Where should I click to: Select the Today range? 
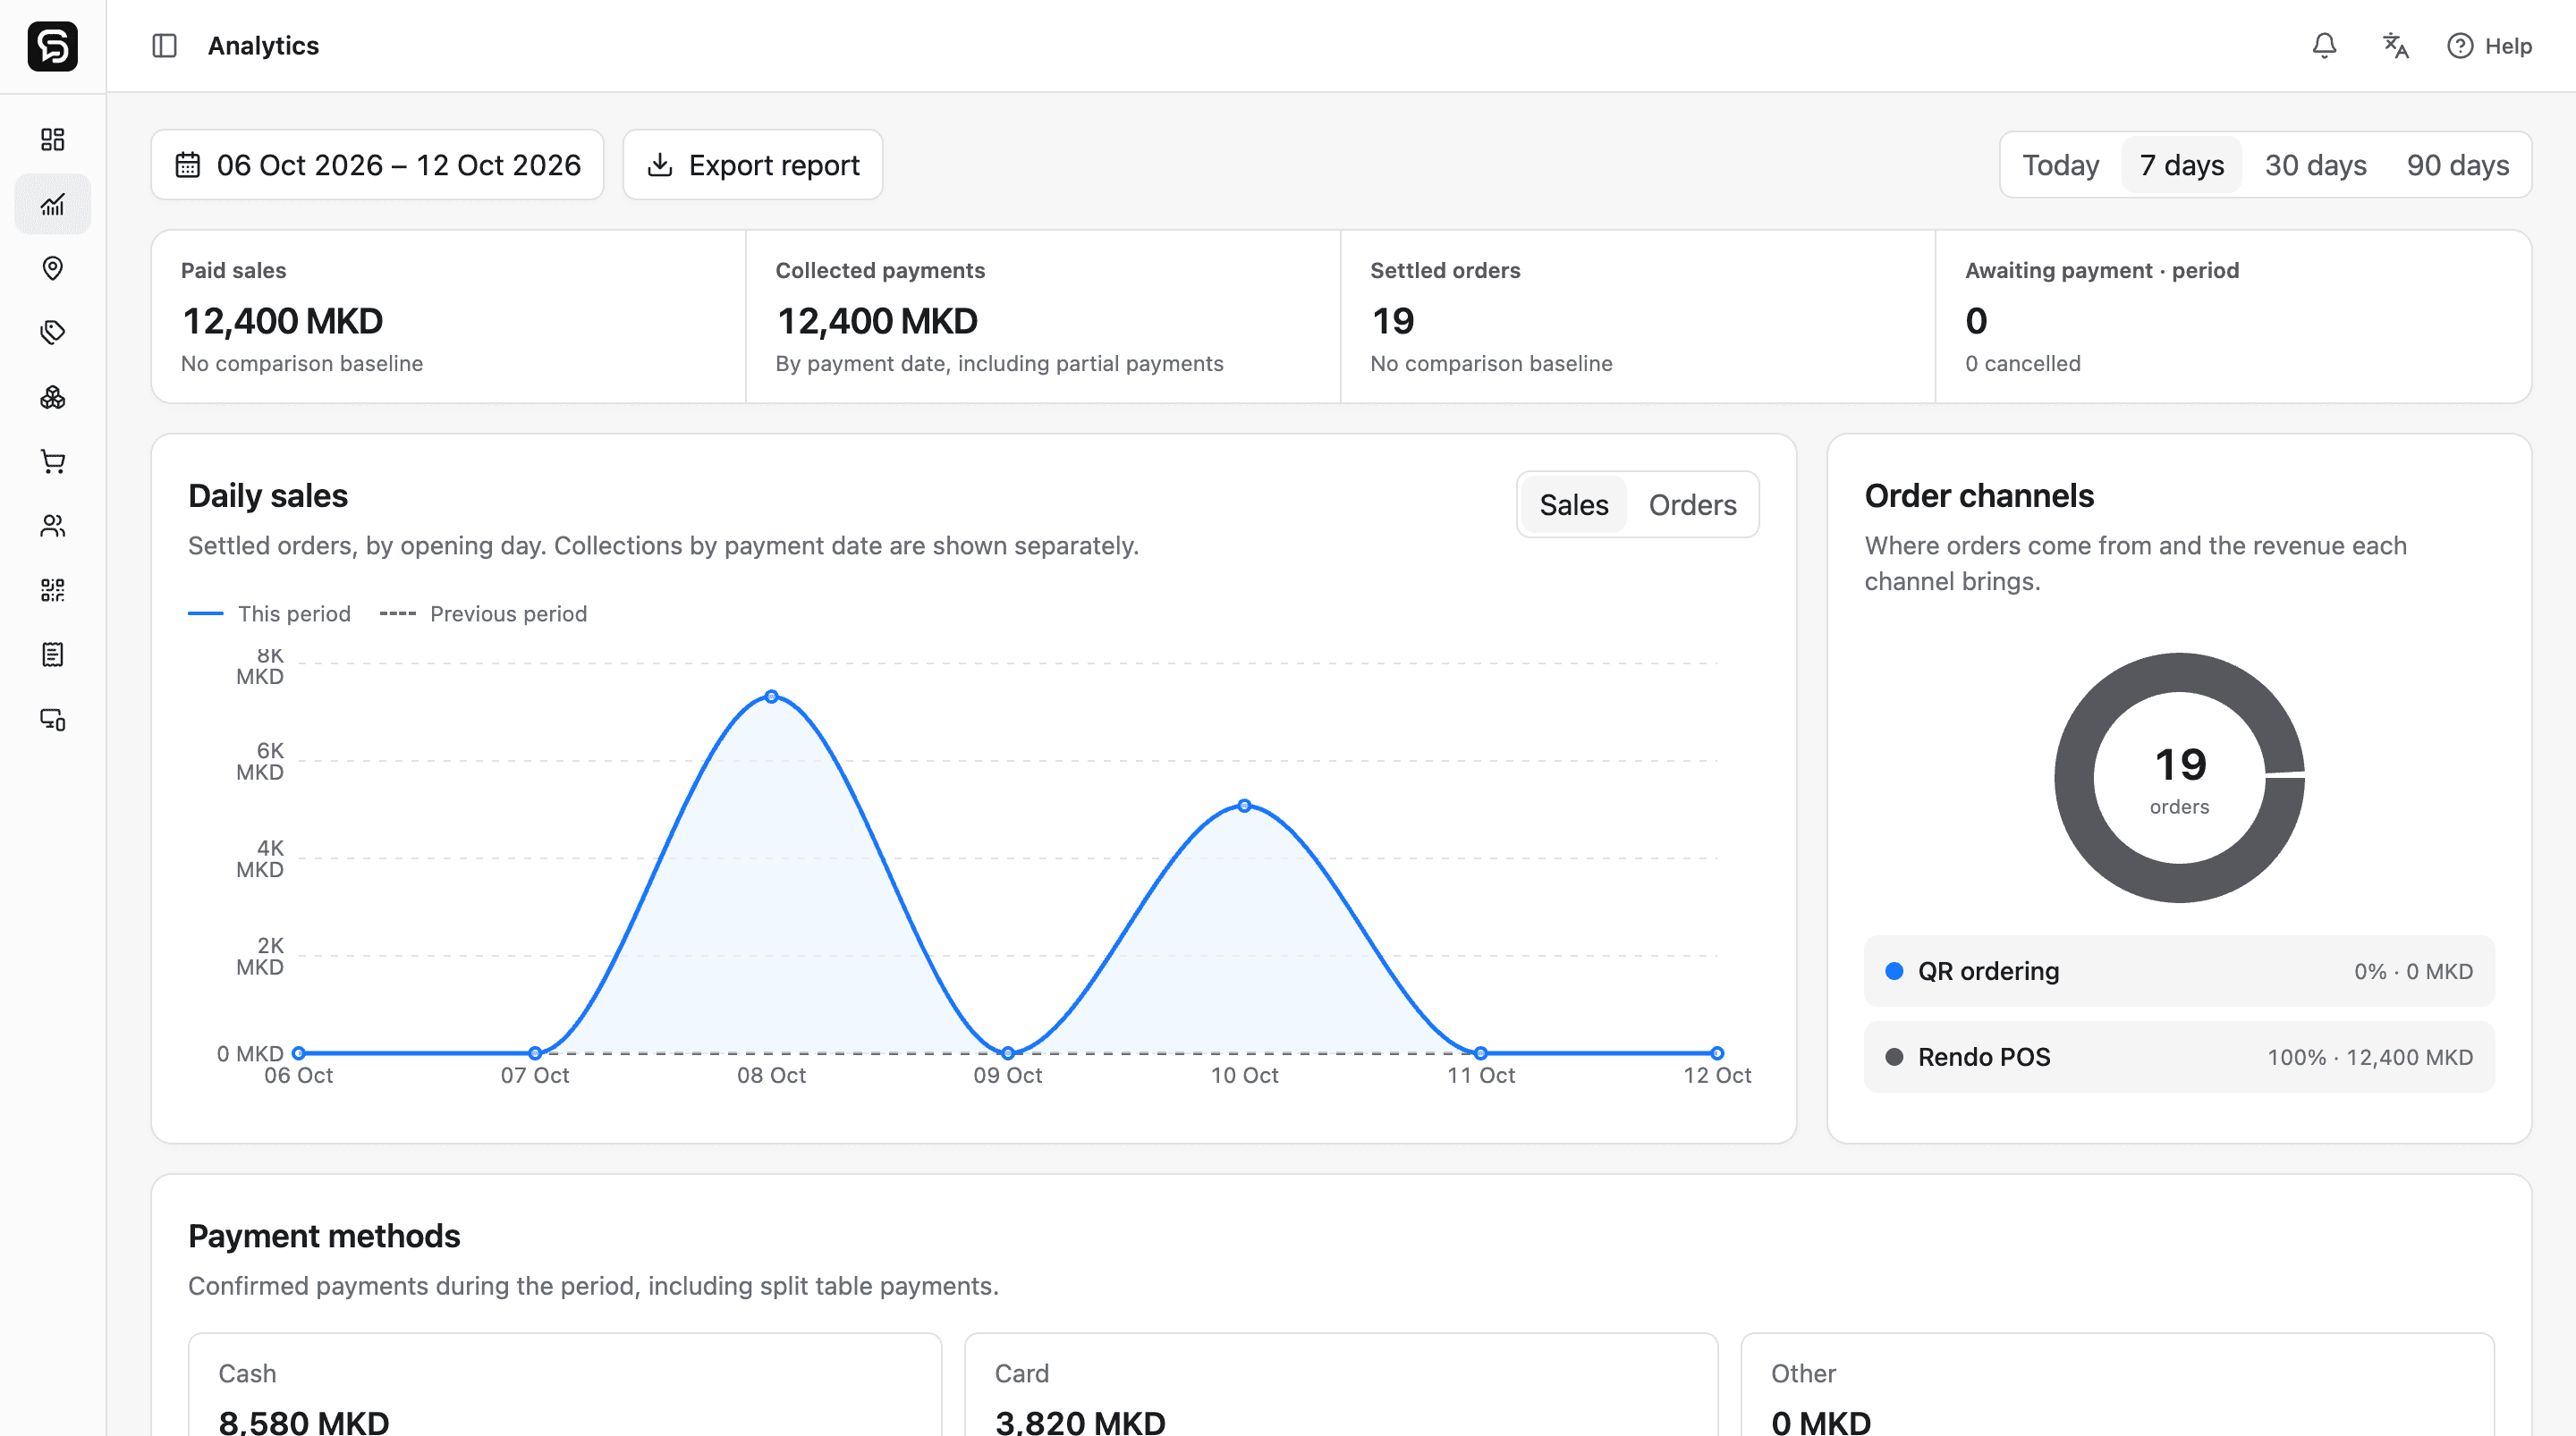click(x=2060, y=165)
